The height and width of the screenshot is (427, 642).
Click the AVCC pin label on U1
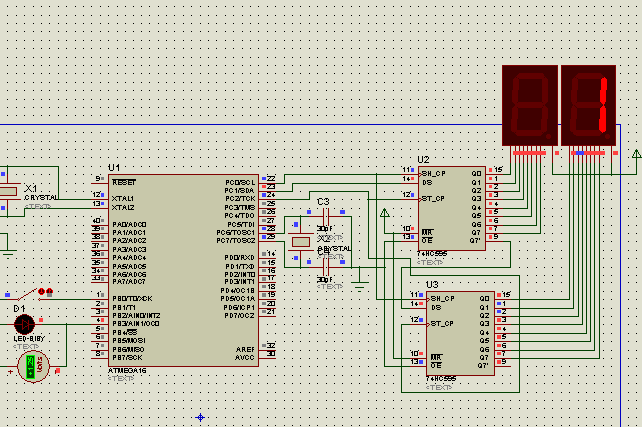[245, 356]
